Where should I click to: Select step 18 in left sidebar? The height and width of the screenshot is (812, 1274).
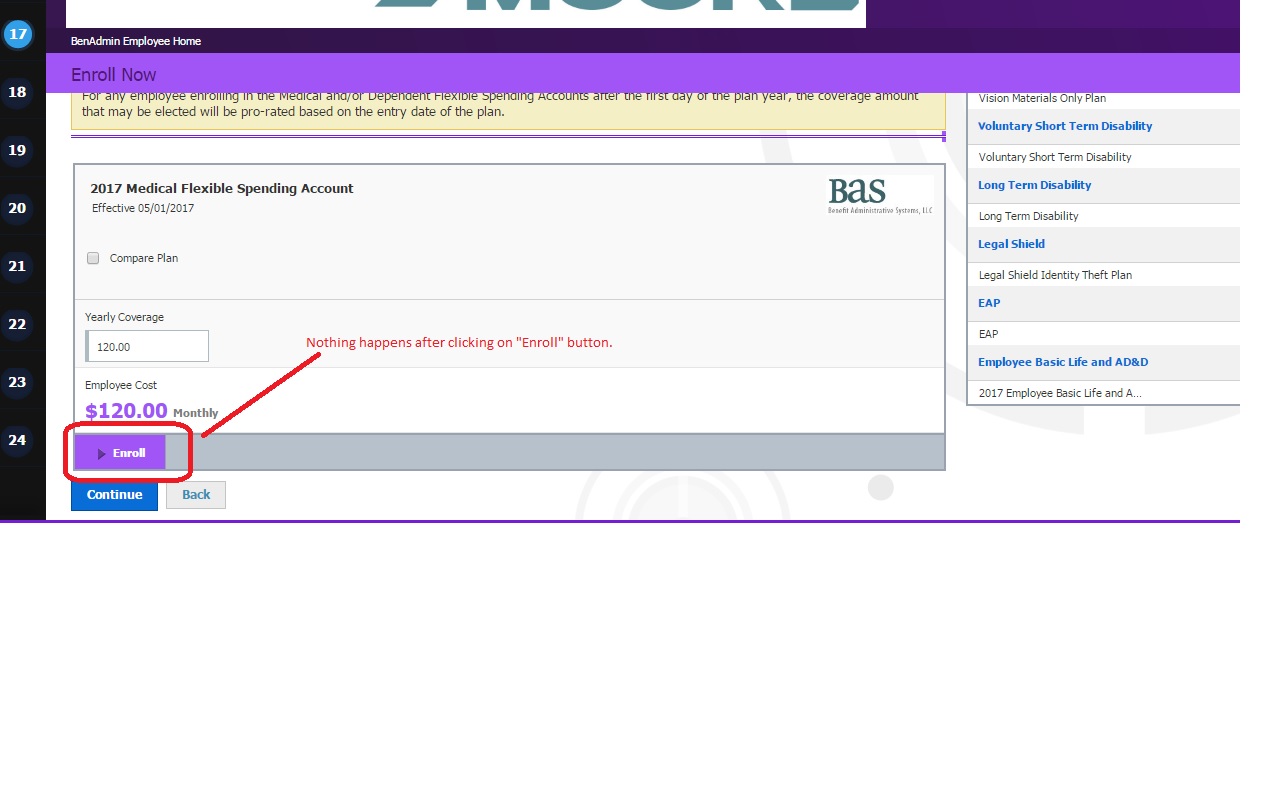[x=17, y=93]
